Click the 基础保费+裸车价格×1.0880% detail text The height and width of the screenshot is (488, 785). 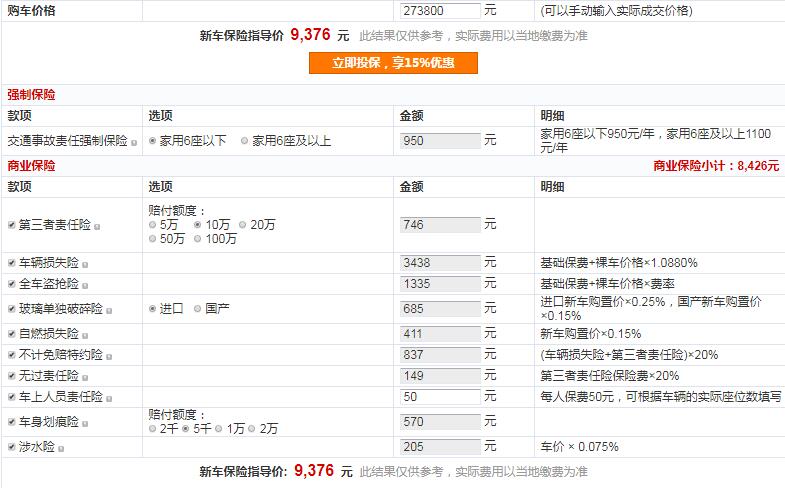click(x=619, y=263)
